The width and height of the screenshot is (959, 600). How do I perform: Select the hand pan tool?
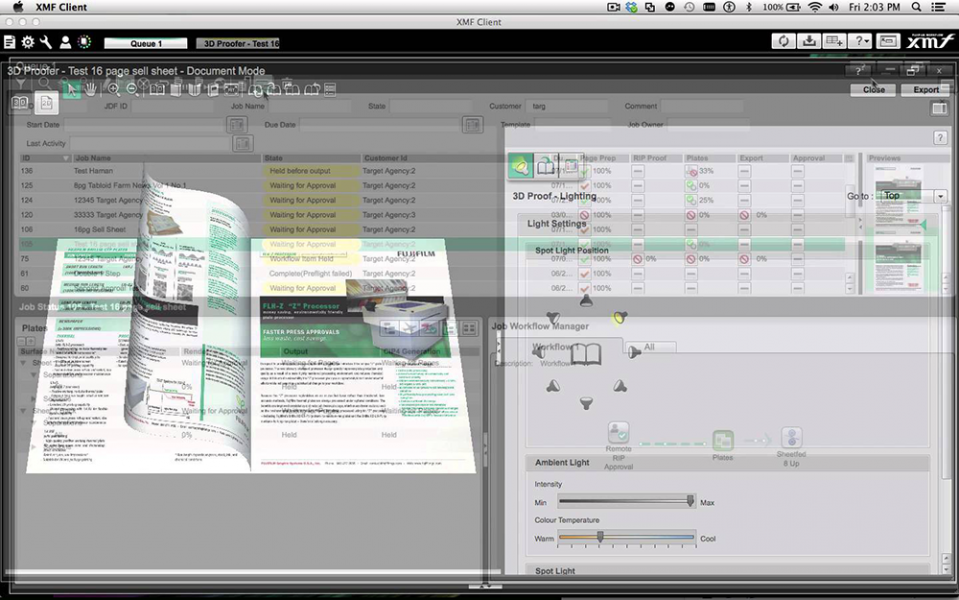91,89
